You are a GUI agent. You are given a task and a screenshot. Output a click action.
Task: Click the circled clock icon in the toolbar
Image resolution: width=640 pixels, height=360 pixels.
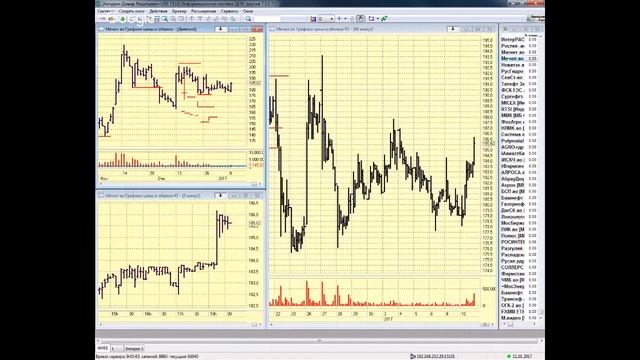(360, 18)
